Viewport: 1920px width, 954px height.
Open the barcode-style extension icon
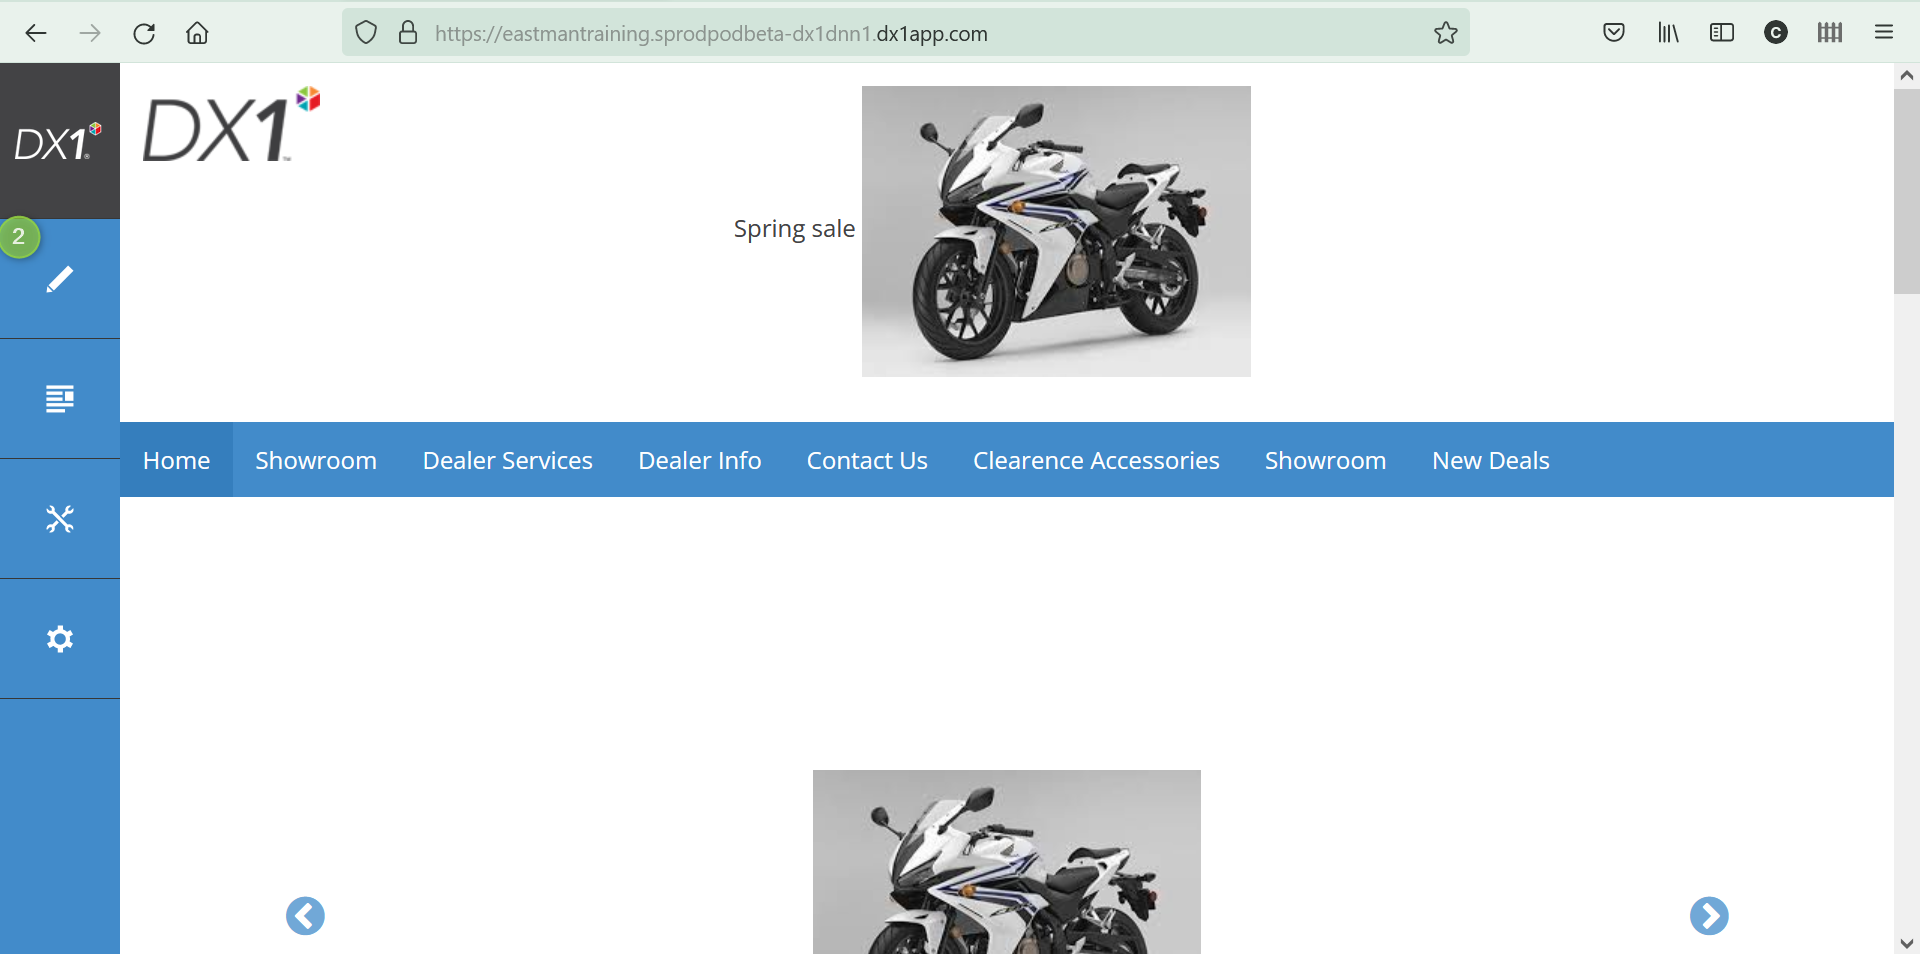click(1830, 33)
